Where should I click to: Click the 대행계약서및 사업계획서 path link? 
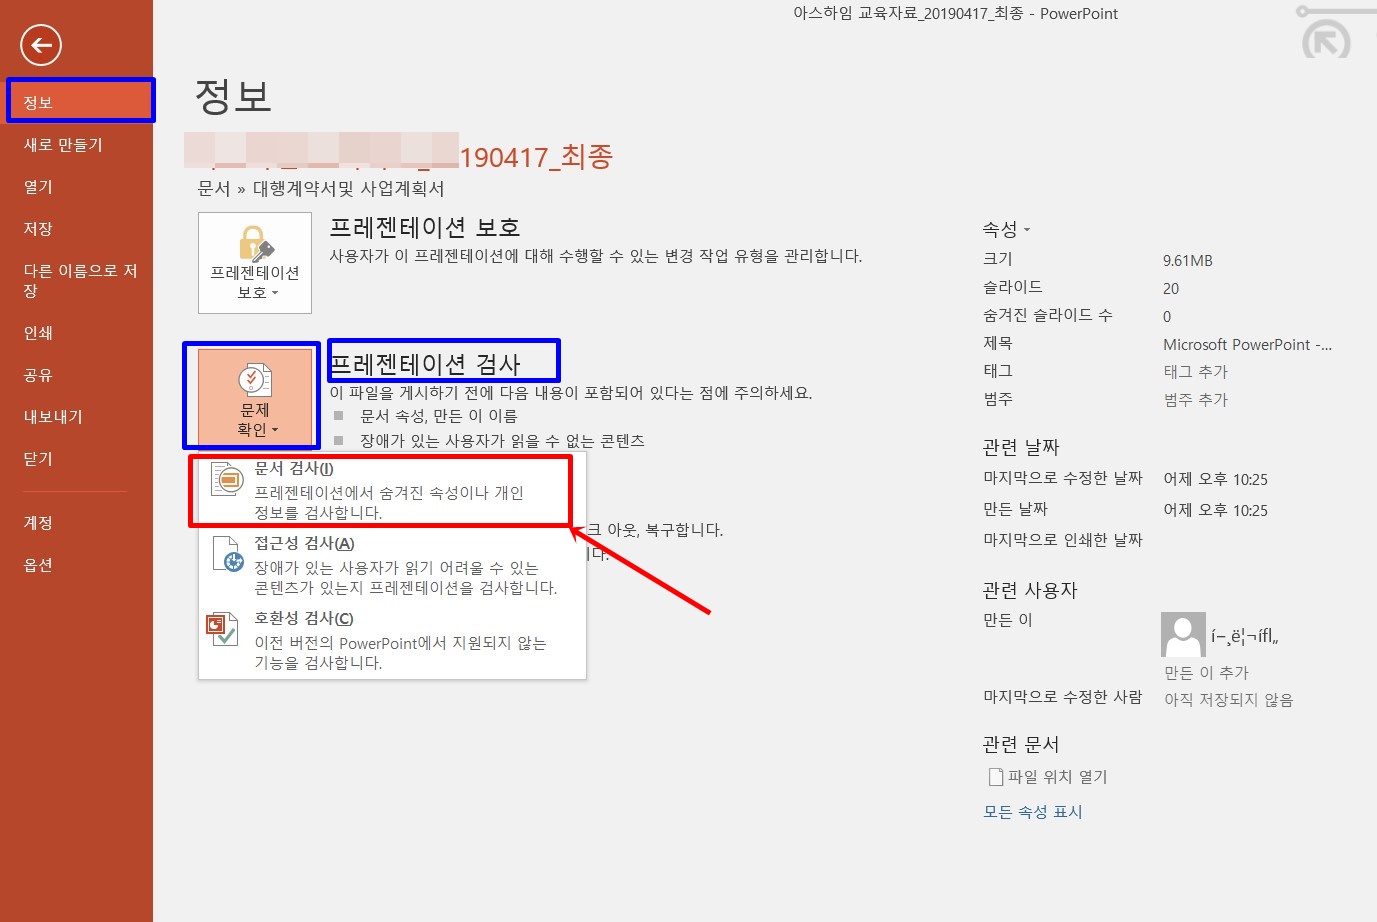tap(348, 188)
